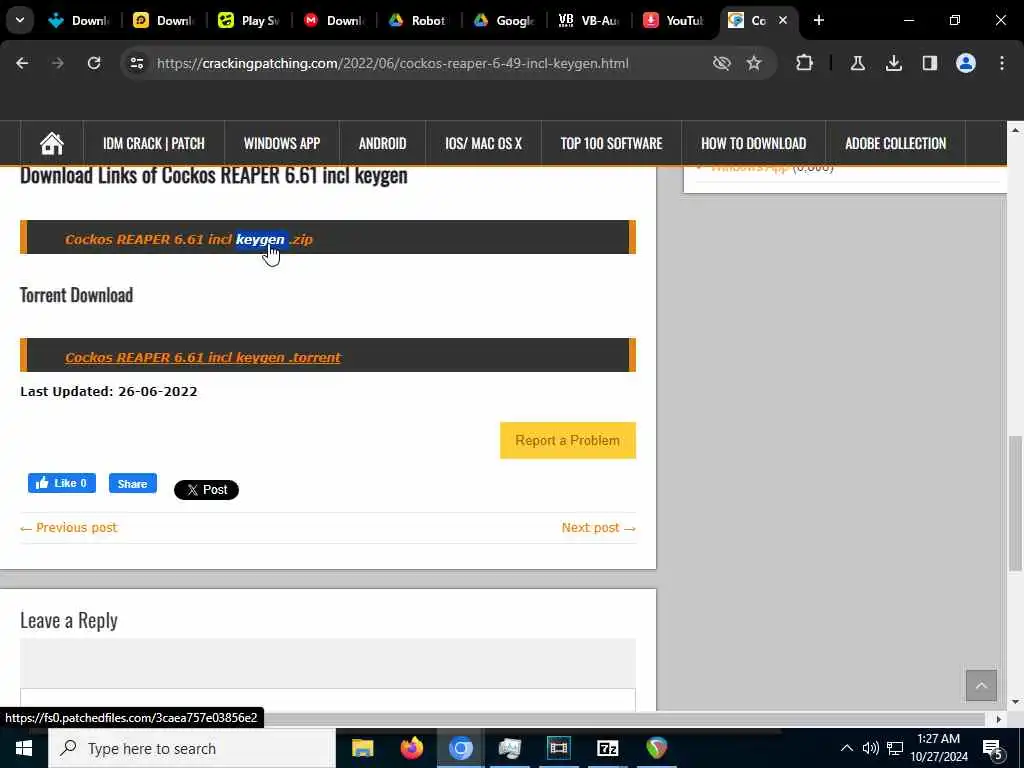Image resolution: width=1024 pixels, height=768 pixels.
Task: Switch to the Google Drive tab
Action: coord(504,20)
